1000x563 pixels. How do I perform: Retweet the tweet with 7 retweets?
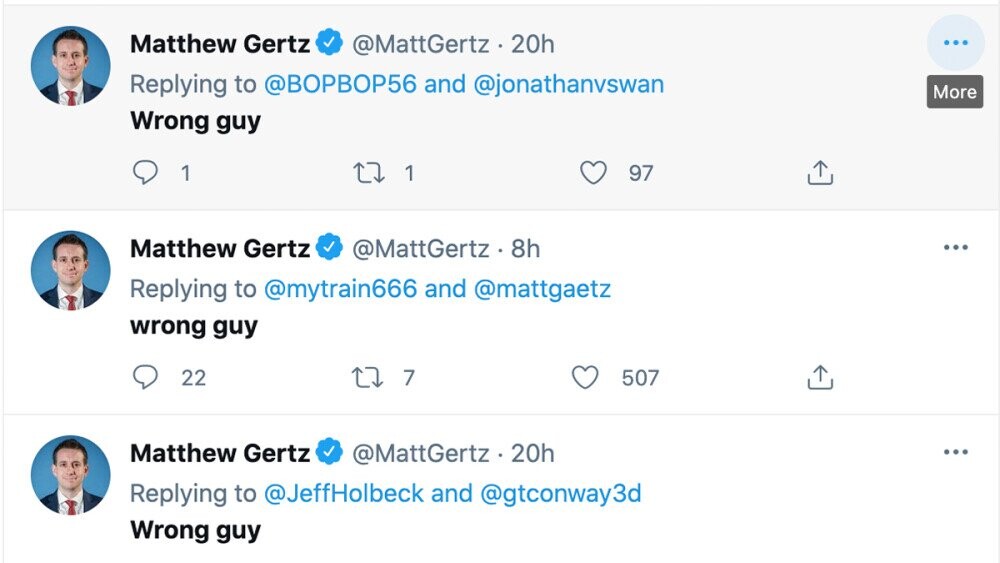368,377
